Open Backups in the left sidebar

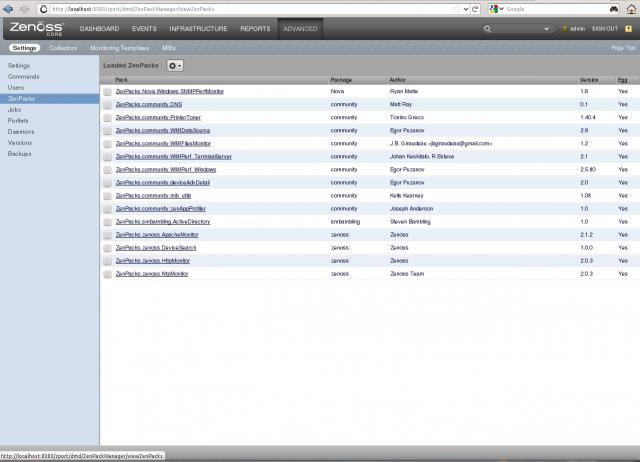point(19,154)
